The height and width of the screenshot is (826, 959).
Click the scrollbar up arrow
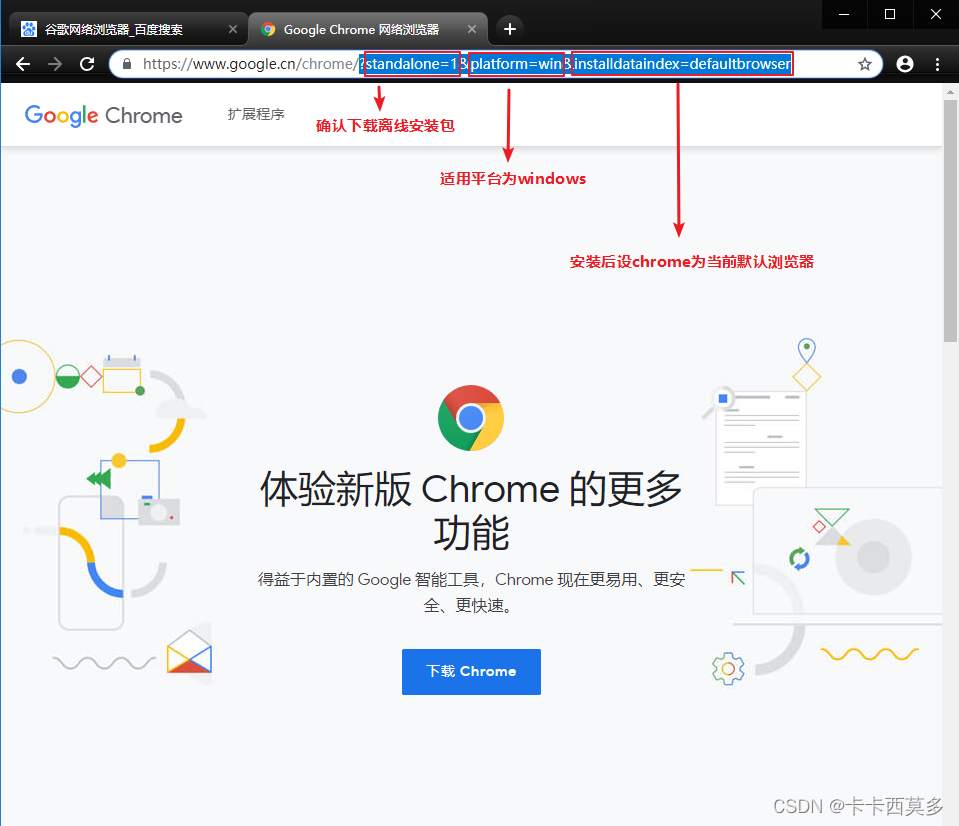(x=950, y=92)
